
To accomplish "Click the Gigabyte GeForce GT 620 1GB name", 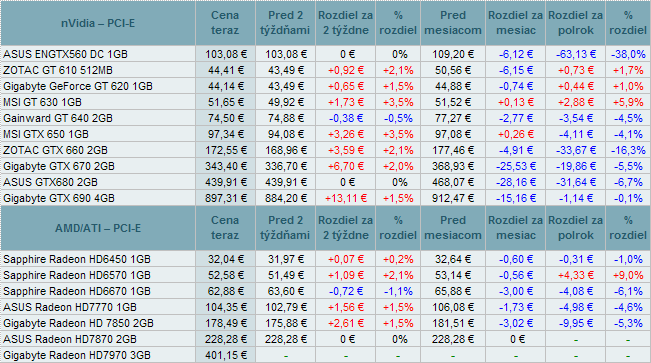I will point(78,86).
